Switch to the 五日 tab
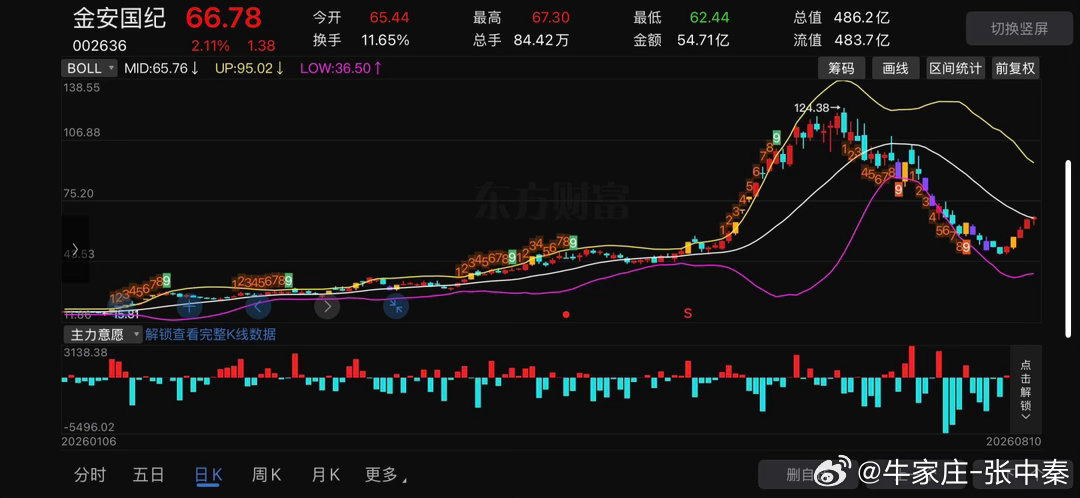This screenshot has width=1080, height=498. [x=149, y=475]
